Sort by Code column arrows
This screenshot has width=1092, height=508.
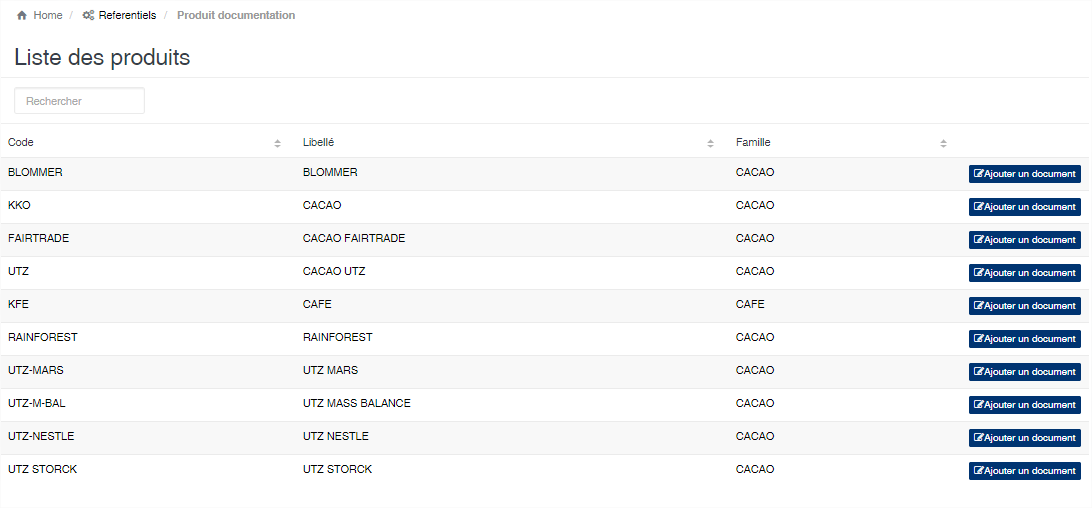277,144
